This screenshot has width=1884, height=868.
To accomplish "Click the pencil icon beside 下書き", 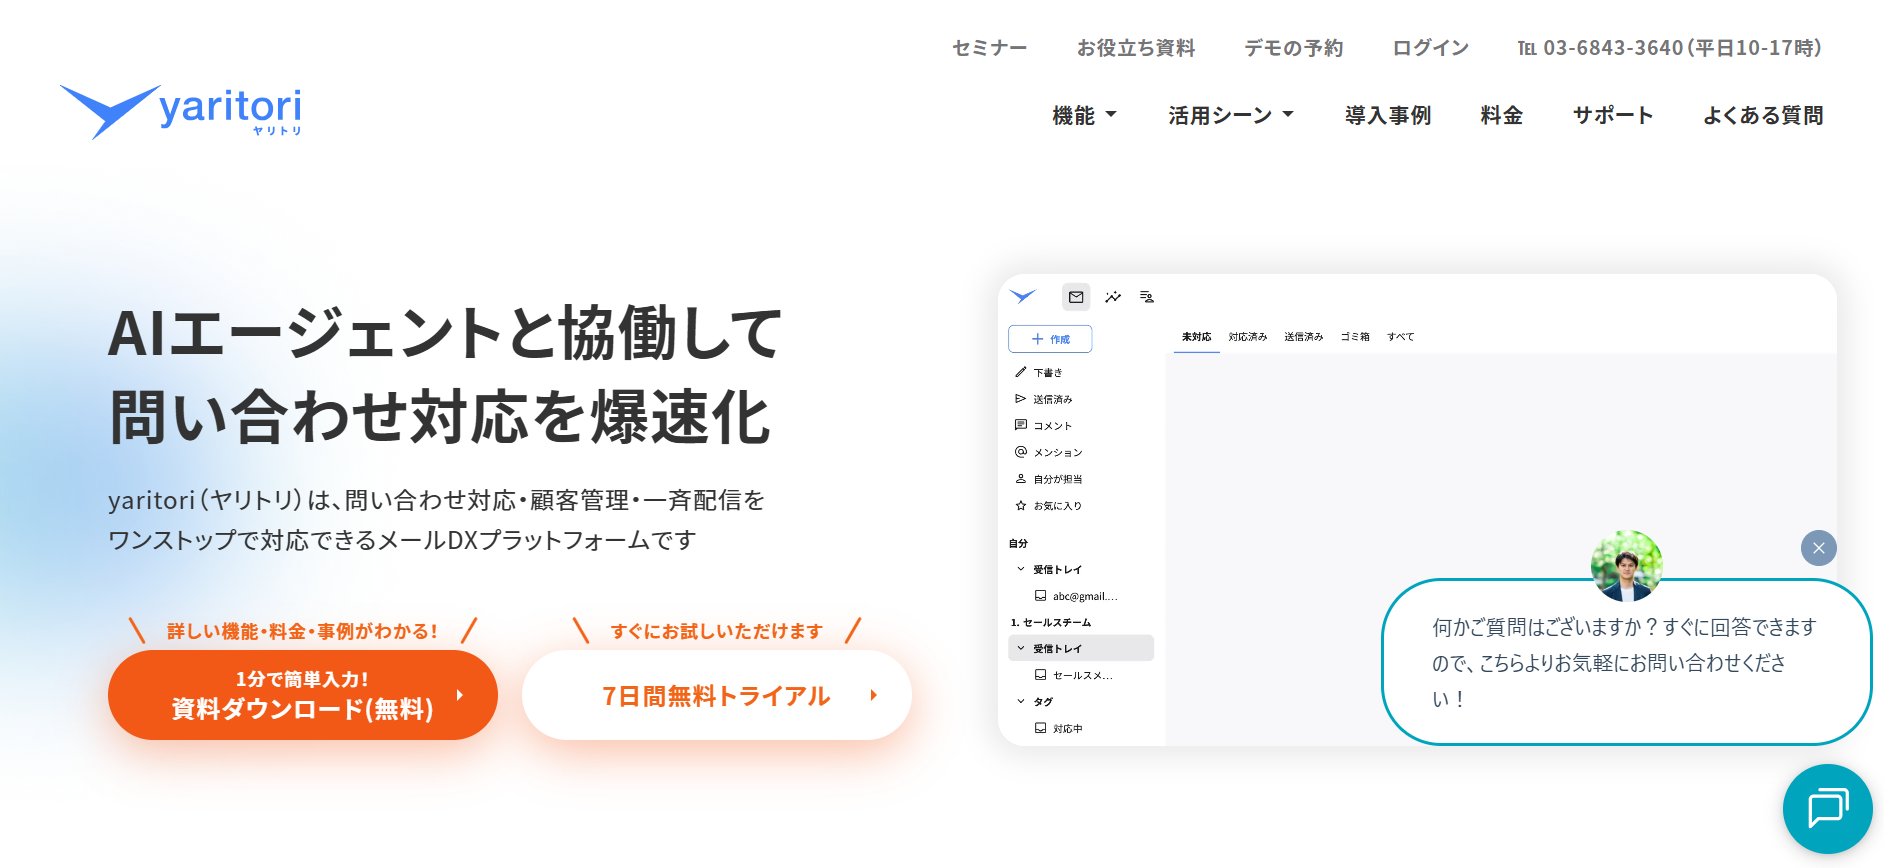I will 1020,372.
